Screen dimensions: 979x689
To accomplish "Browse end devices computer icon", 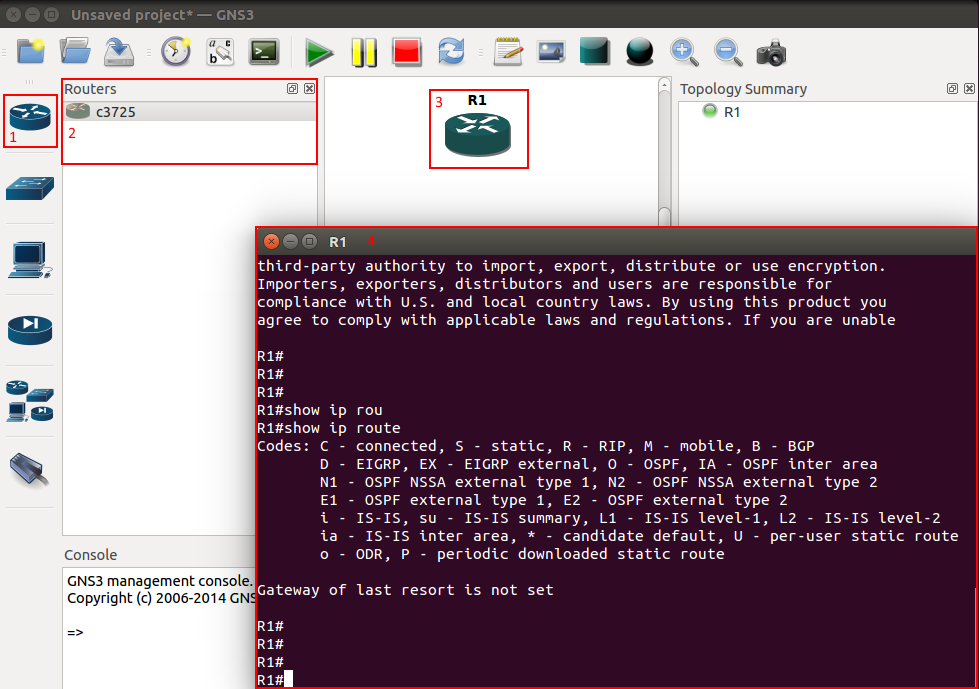I will 30,260.
